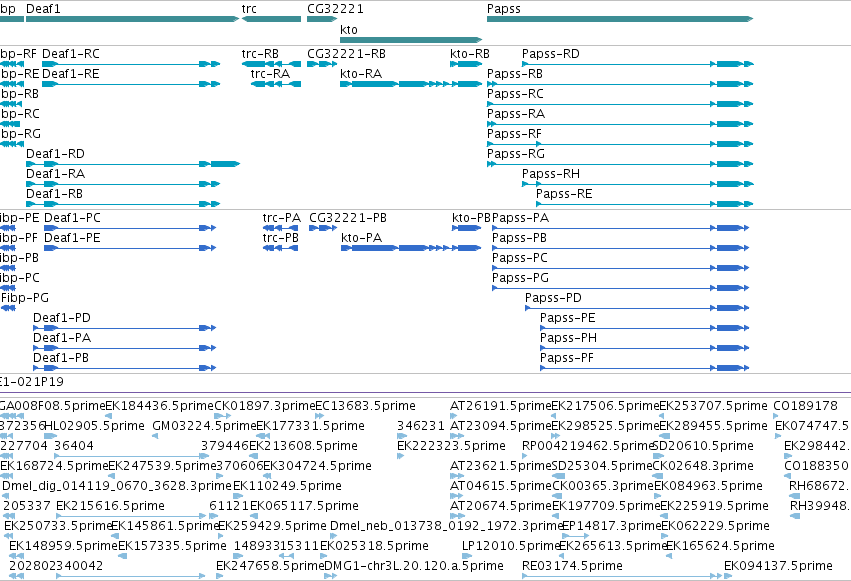Viewport: 851px width, 581px height.
Task: Click the trc-RA transcript
Action: click(276, 84)
